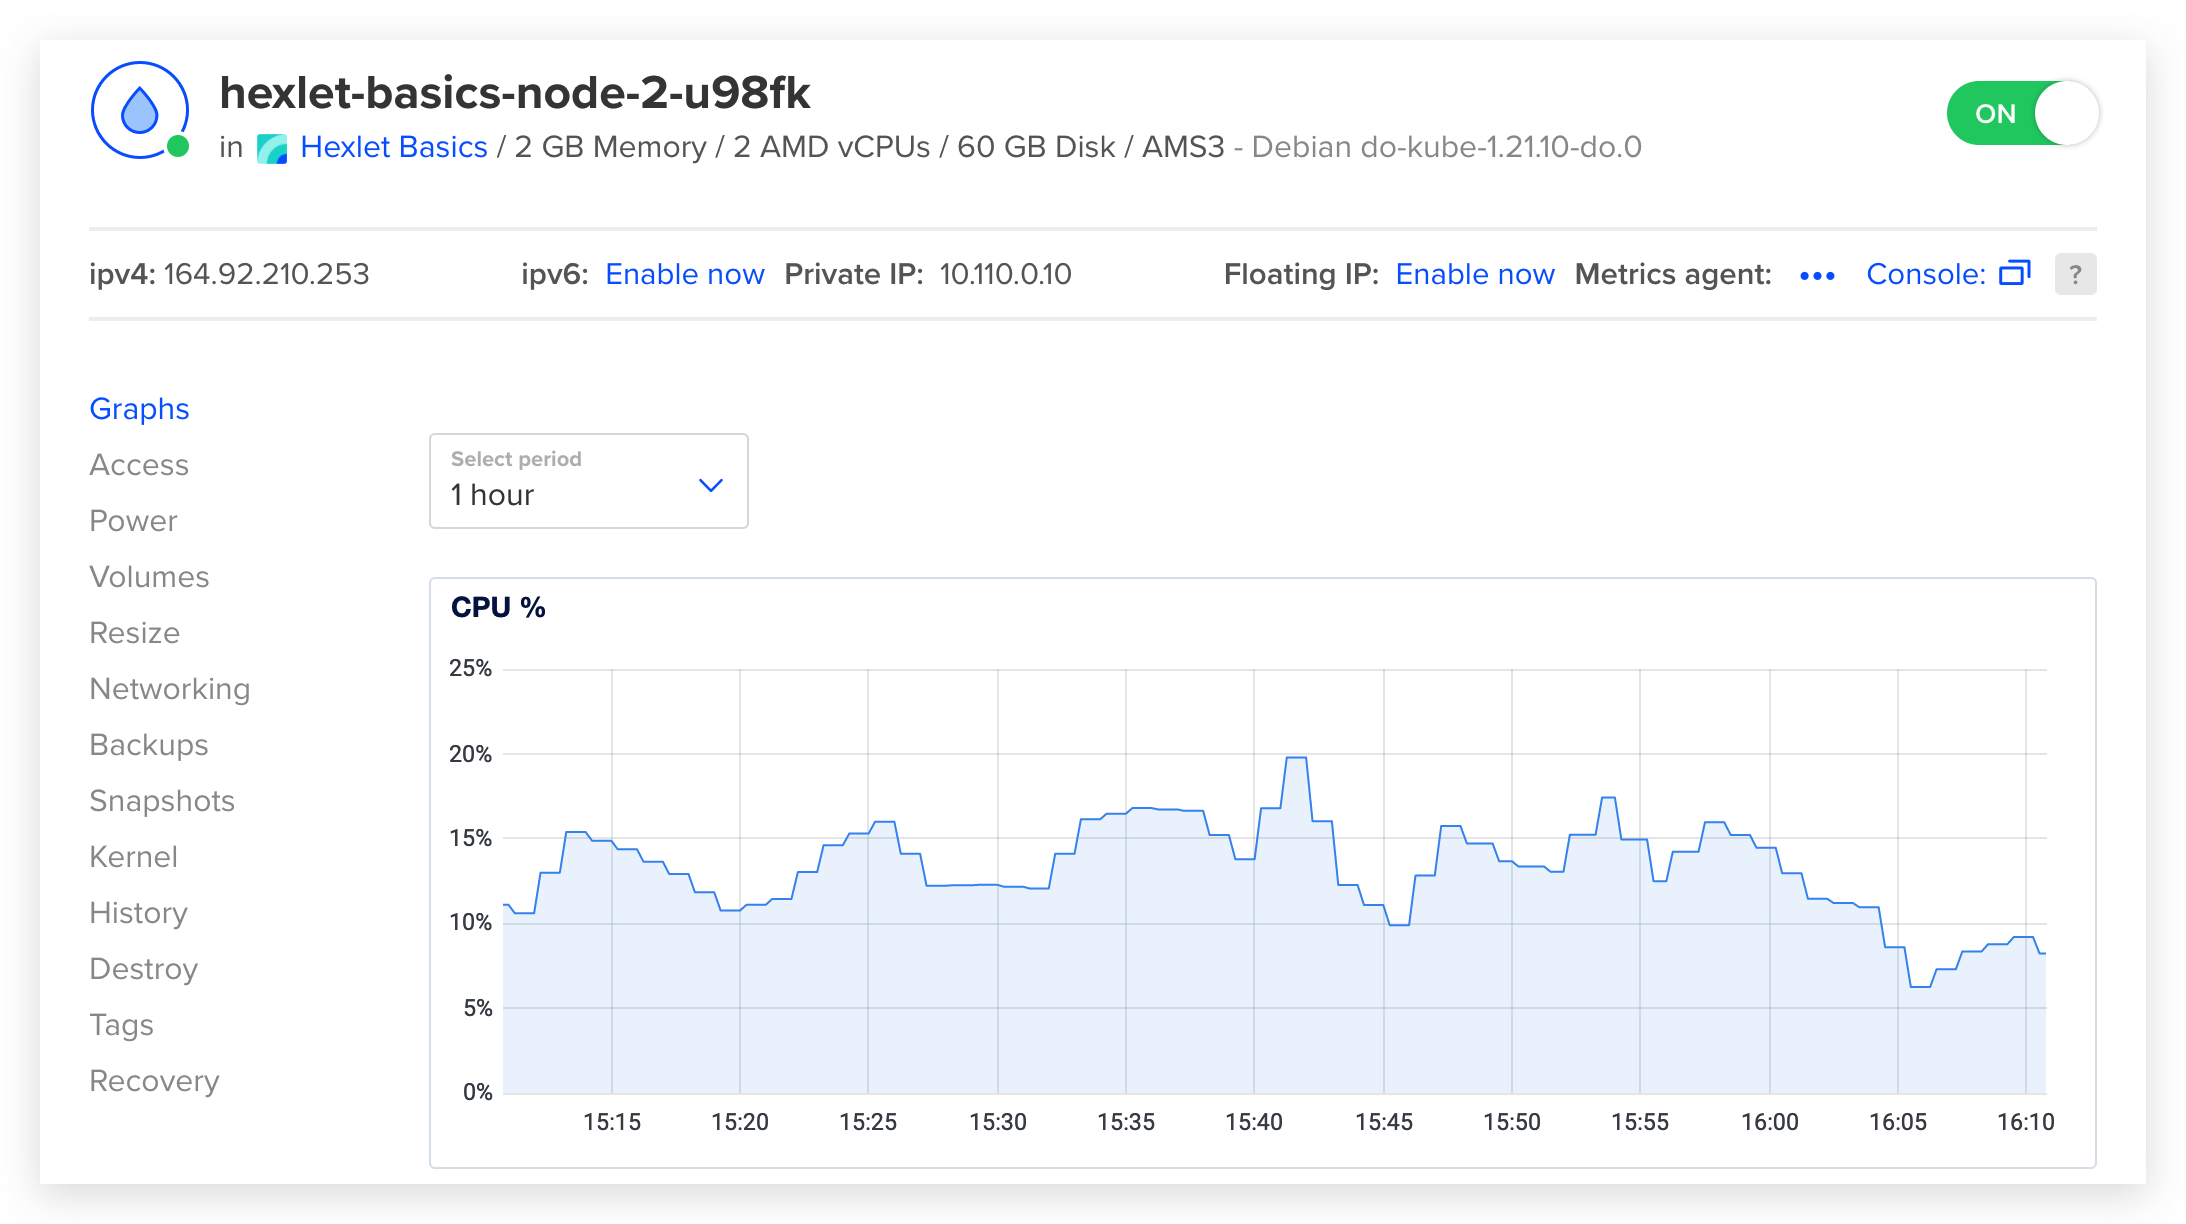The height and width of the screenshot is (1224, 2186).
Task: Click the droplet logo icon
Action: (x=139, y=110)
